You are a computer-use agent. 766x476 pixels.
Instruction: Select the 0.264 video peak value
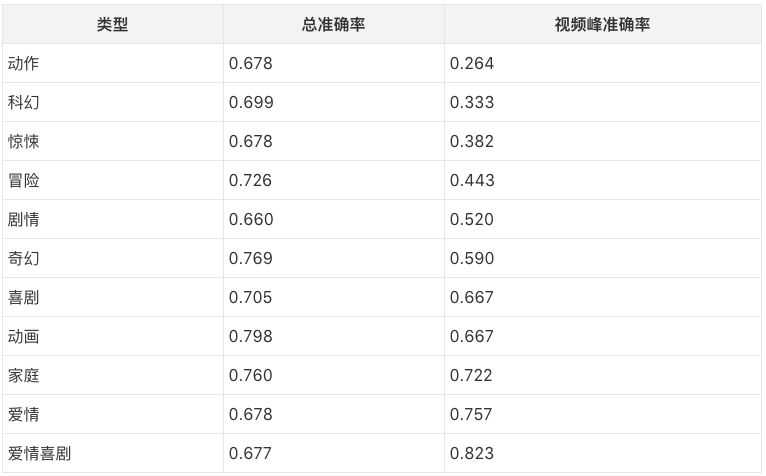(472, 64)
